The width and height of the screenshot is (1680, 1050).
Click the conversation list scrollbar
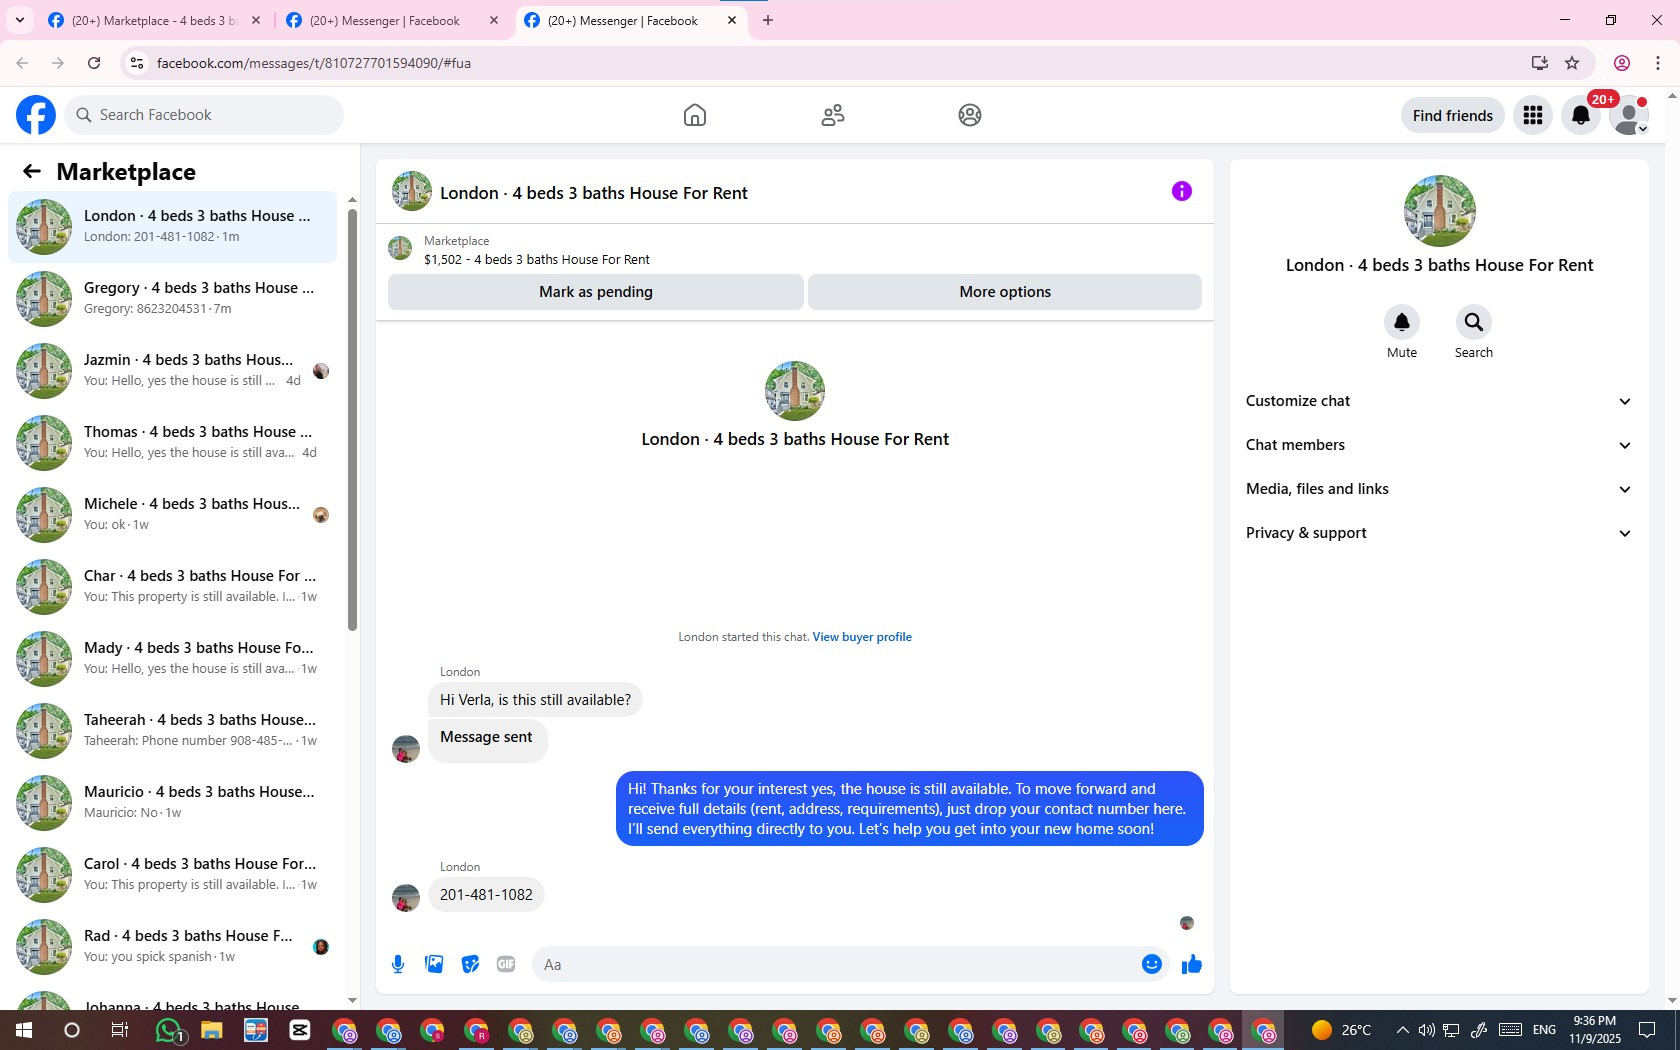click(x=352, y=420)
